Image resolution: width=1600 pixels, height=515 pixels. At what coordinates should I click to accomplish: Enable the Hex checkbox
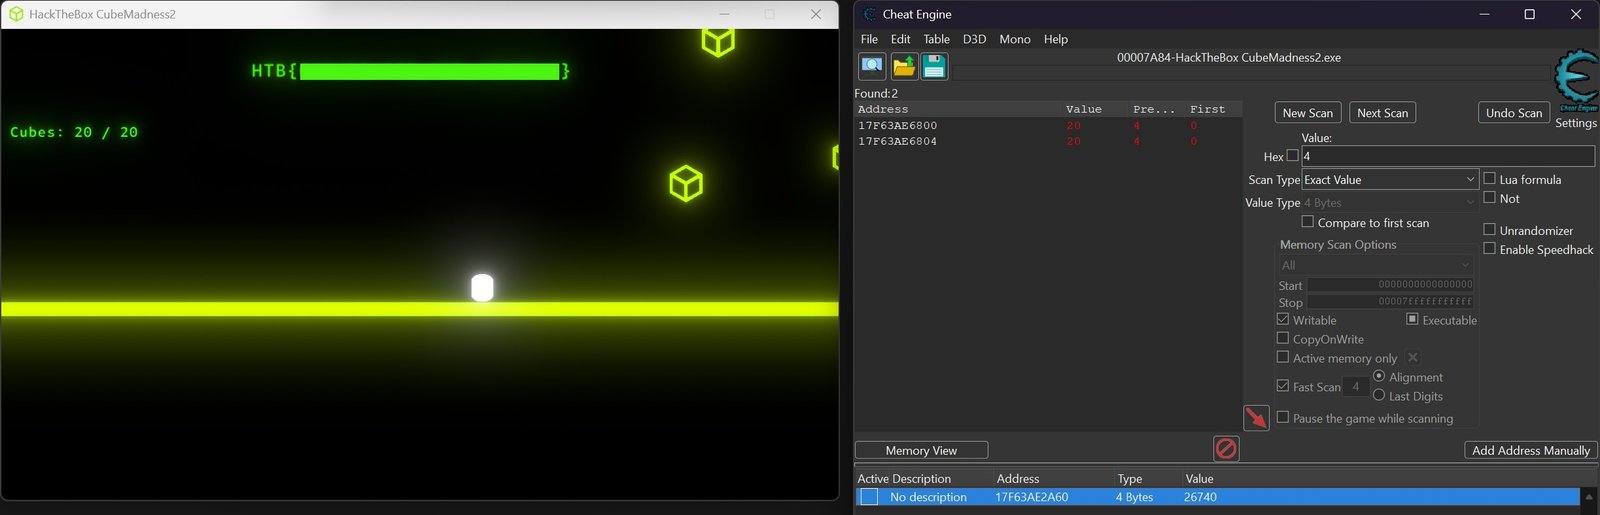click(x=1292, y=156)
